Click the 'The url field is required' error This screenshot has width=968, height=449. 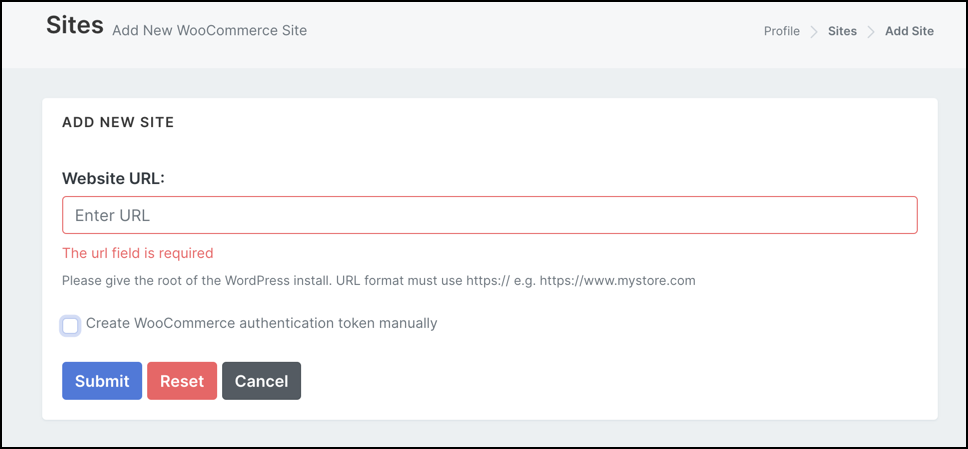137,253
